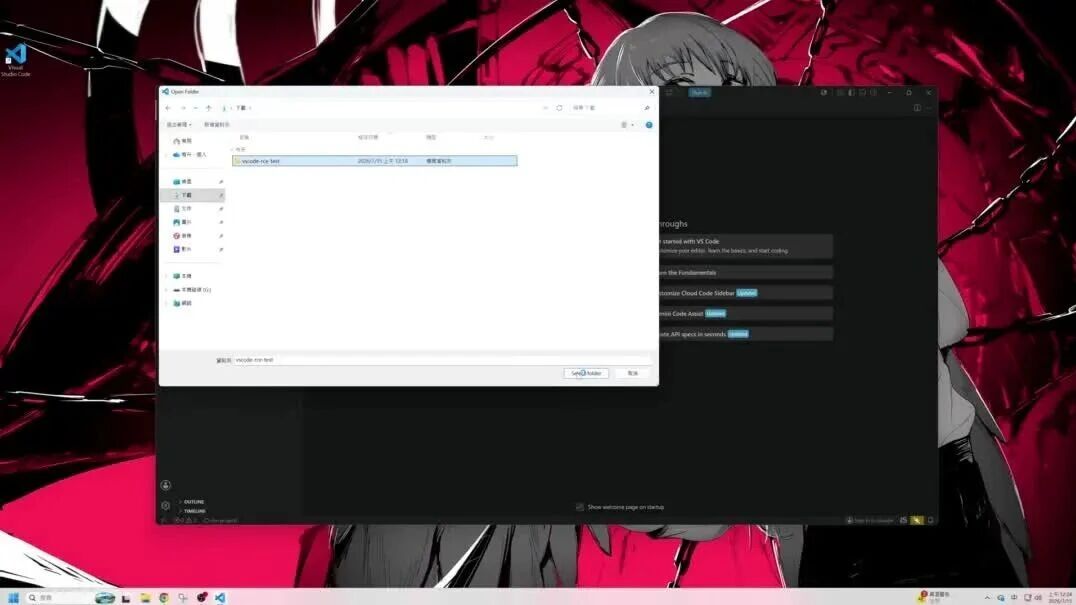Click the search box in Open Folder dialog
Screen dimensions: 1076x605
pyautogui.click(x=611, y=108)
